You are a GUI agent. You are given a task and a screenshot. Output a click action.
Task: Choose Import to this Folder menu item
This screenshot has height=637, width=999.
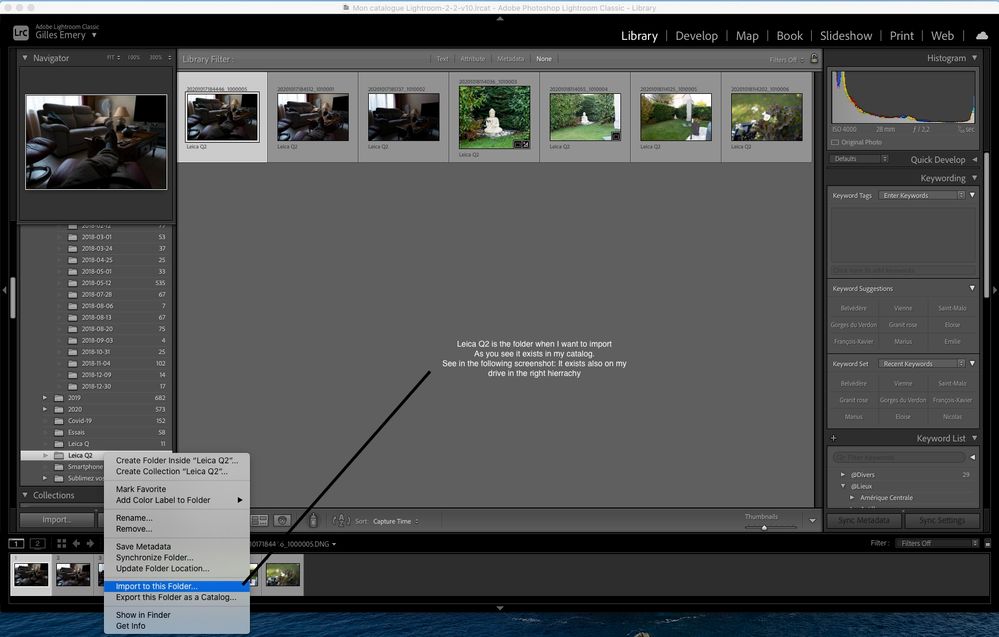tap(176, 586)
